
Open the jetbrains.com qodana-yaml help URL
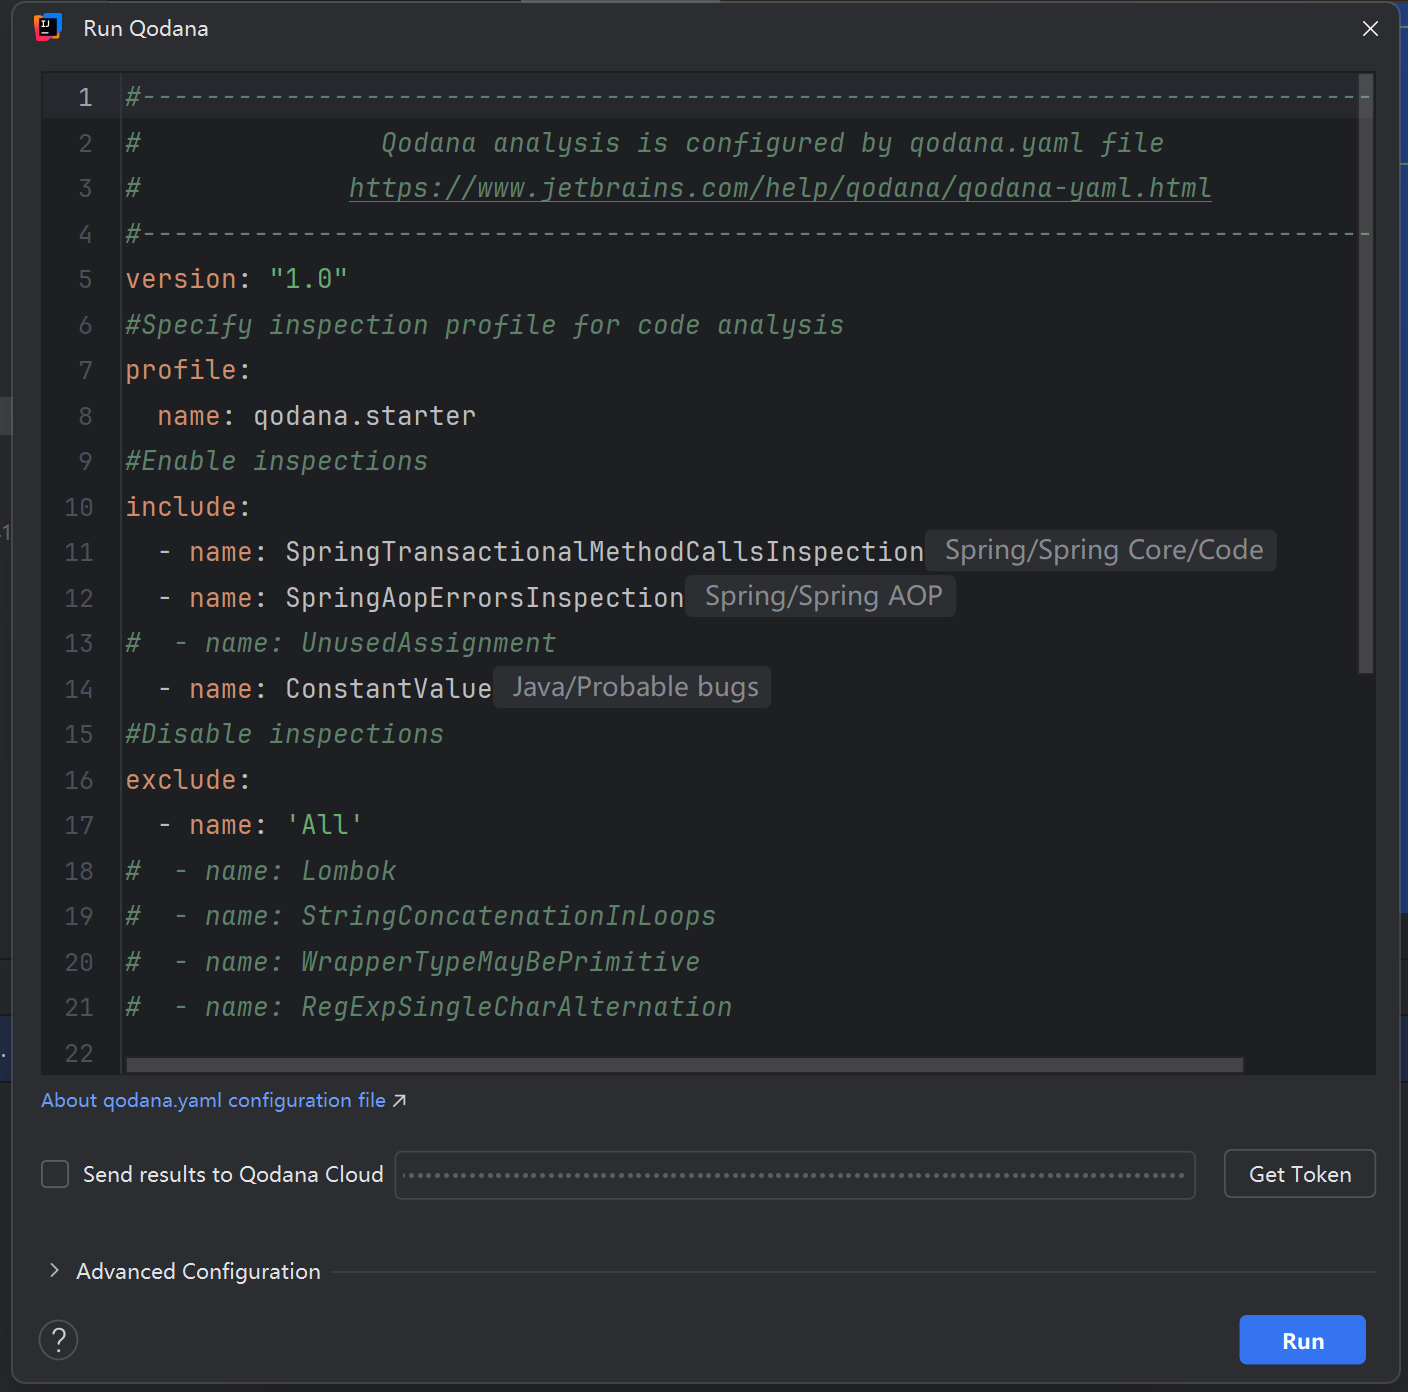click(x=779, y=188)
